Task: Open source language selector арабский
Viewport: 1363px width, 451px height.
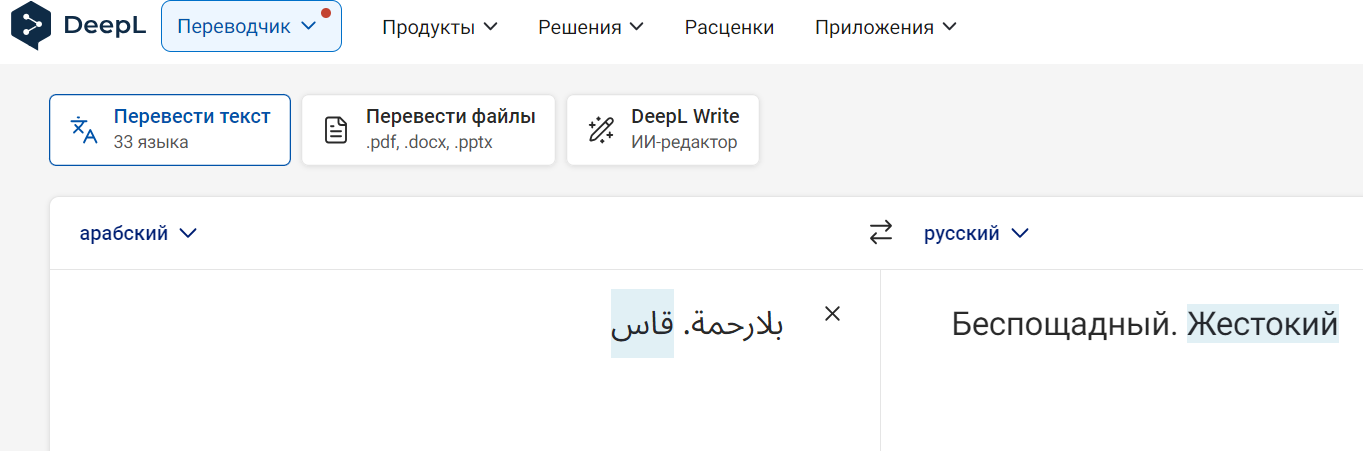Action: pyautogui.click(x=138, y=233)
